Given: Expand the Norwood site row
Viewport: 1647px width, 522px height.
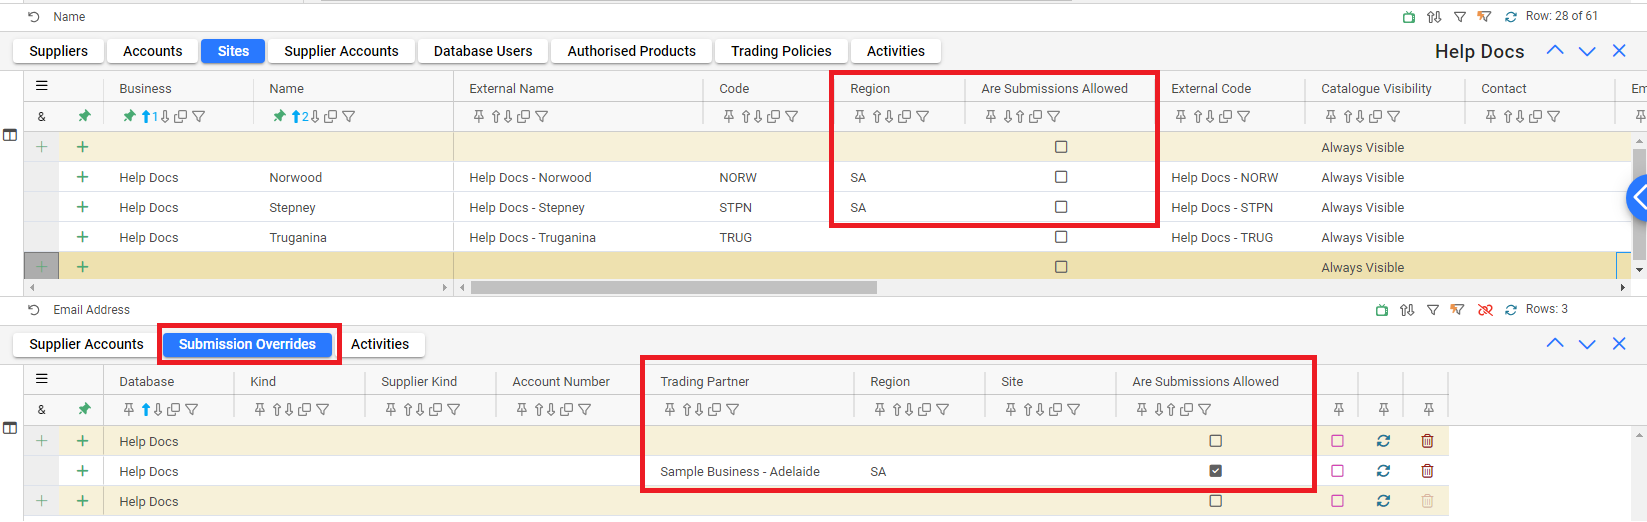Looking at the screenshot, I should pyautogui.click(x=82, y=177).
